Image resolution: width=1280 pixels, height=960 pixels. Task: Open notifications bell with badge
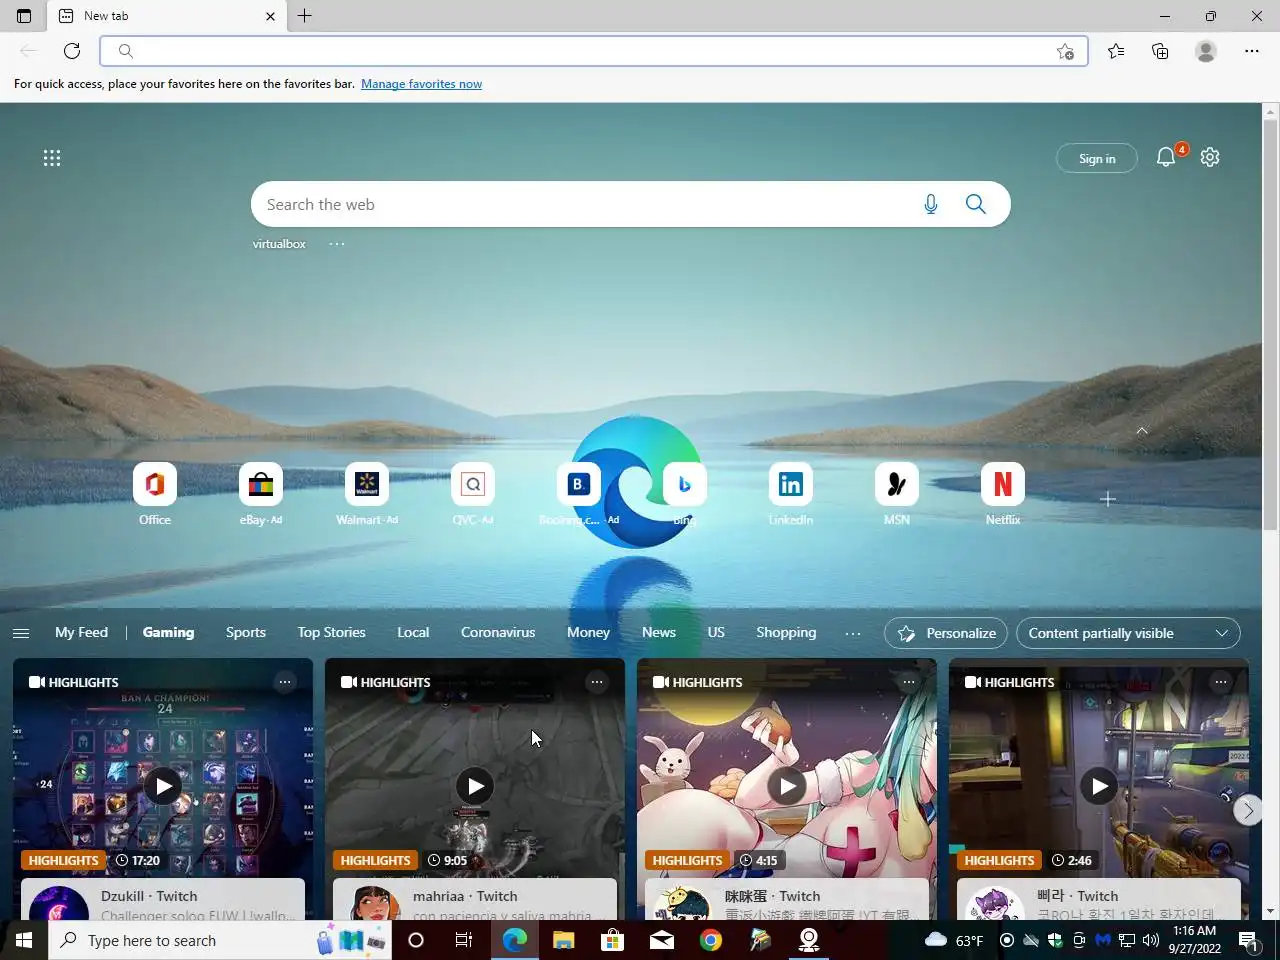tap(1166, 157)
